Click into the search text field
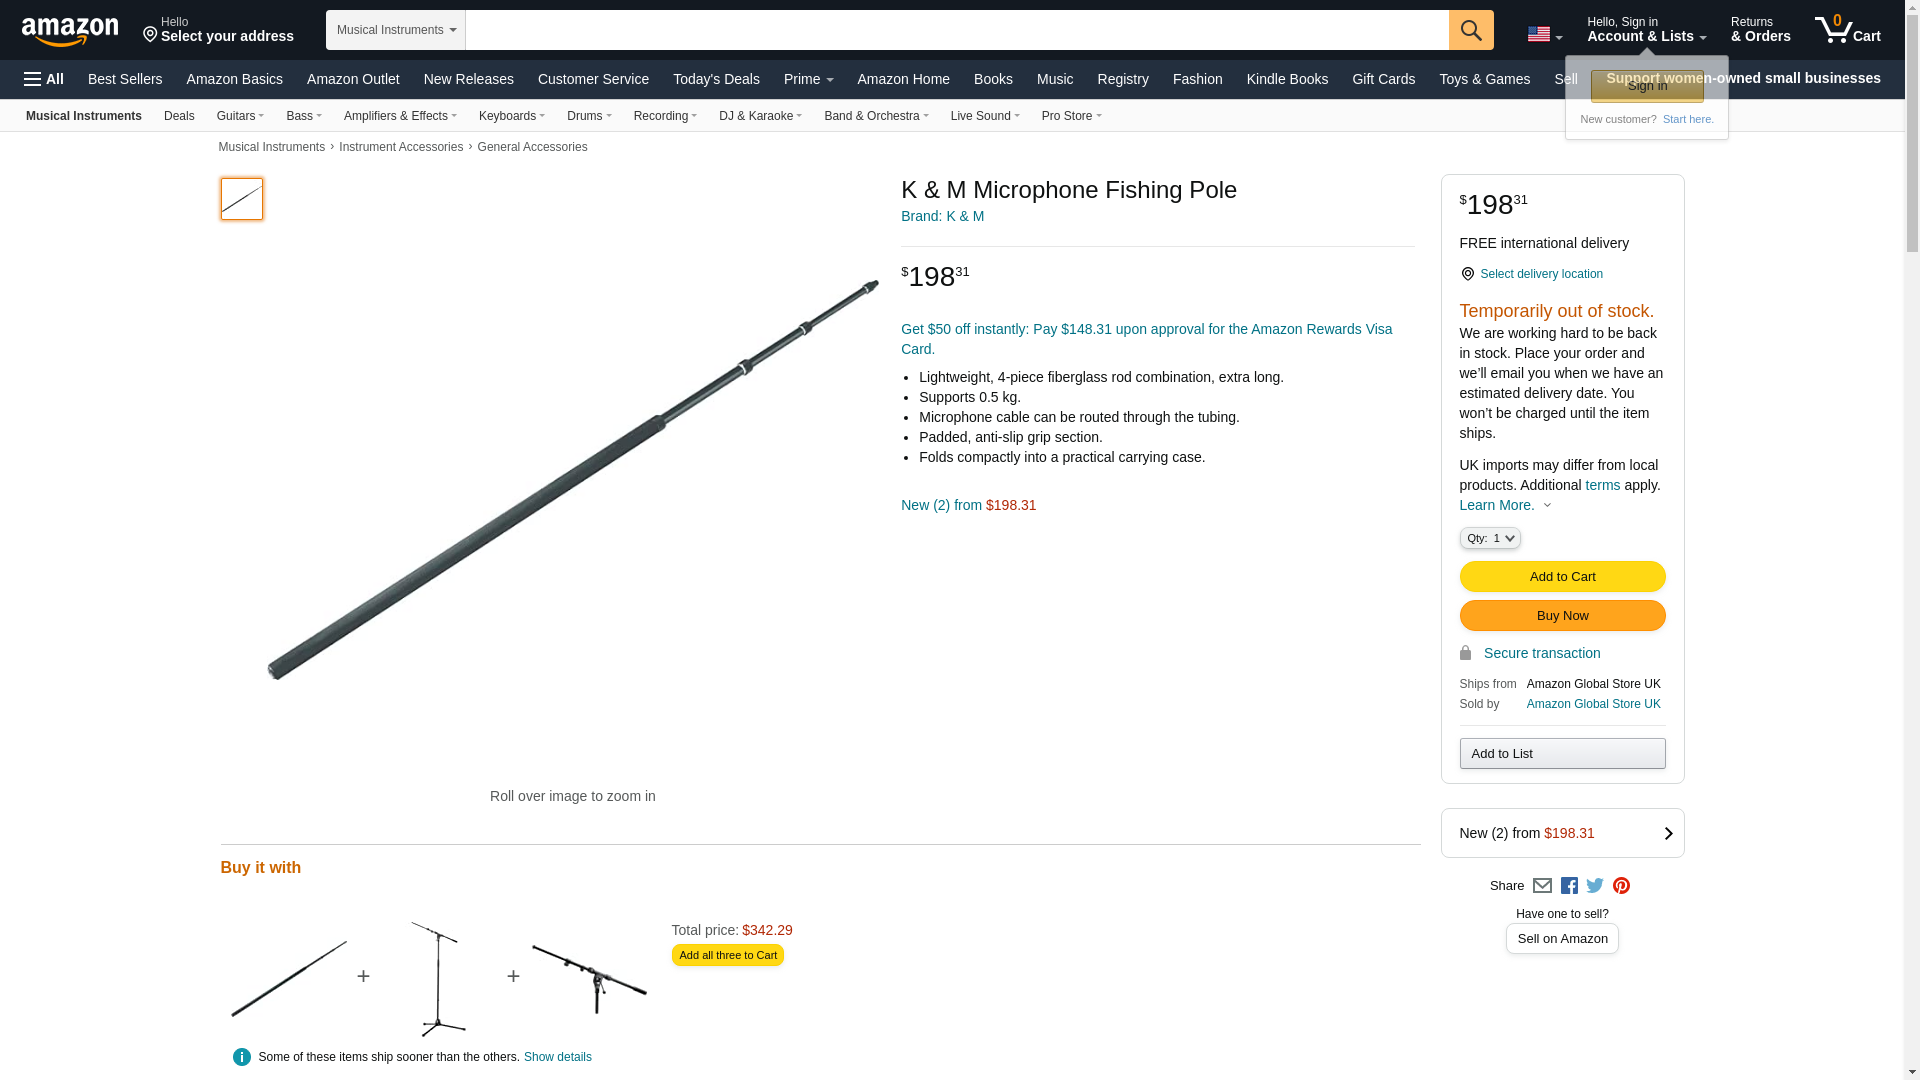 956,30
